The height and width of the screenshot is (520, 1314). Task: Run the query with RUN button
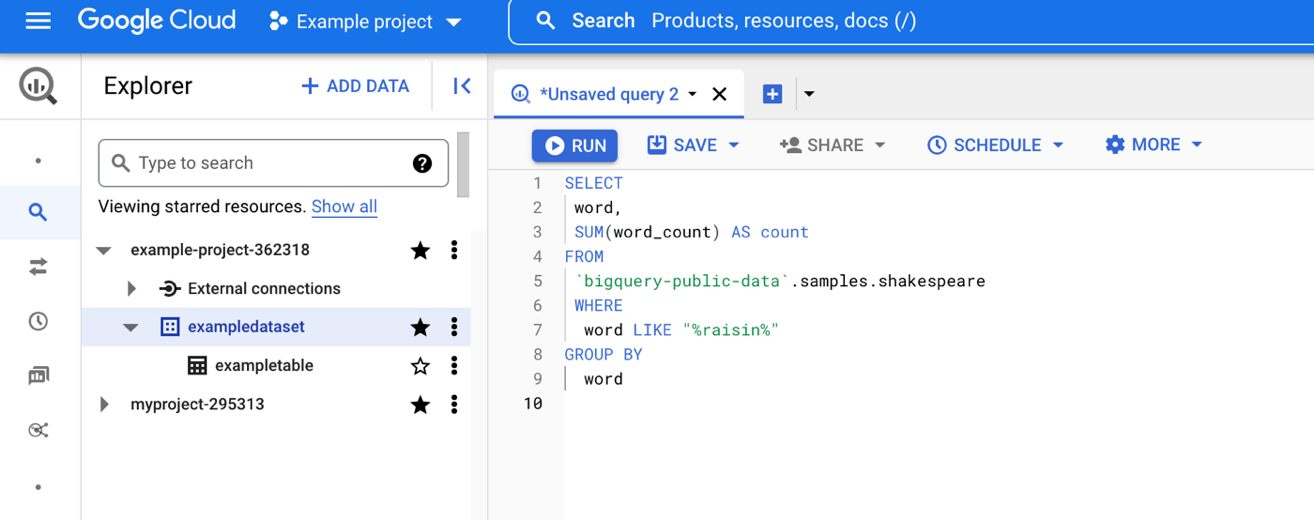[575, 145]
